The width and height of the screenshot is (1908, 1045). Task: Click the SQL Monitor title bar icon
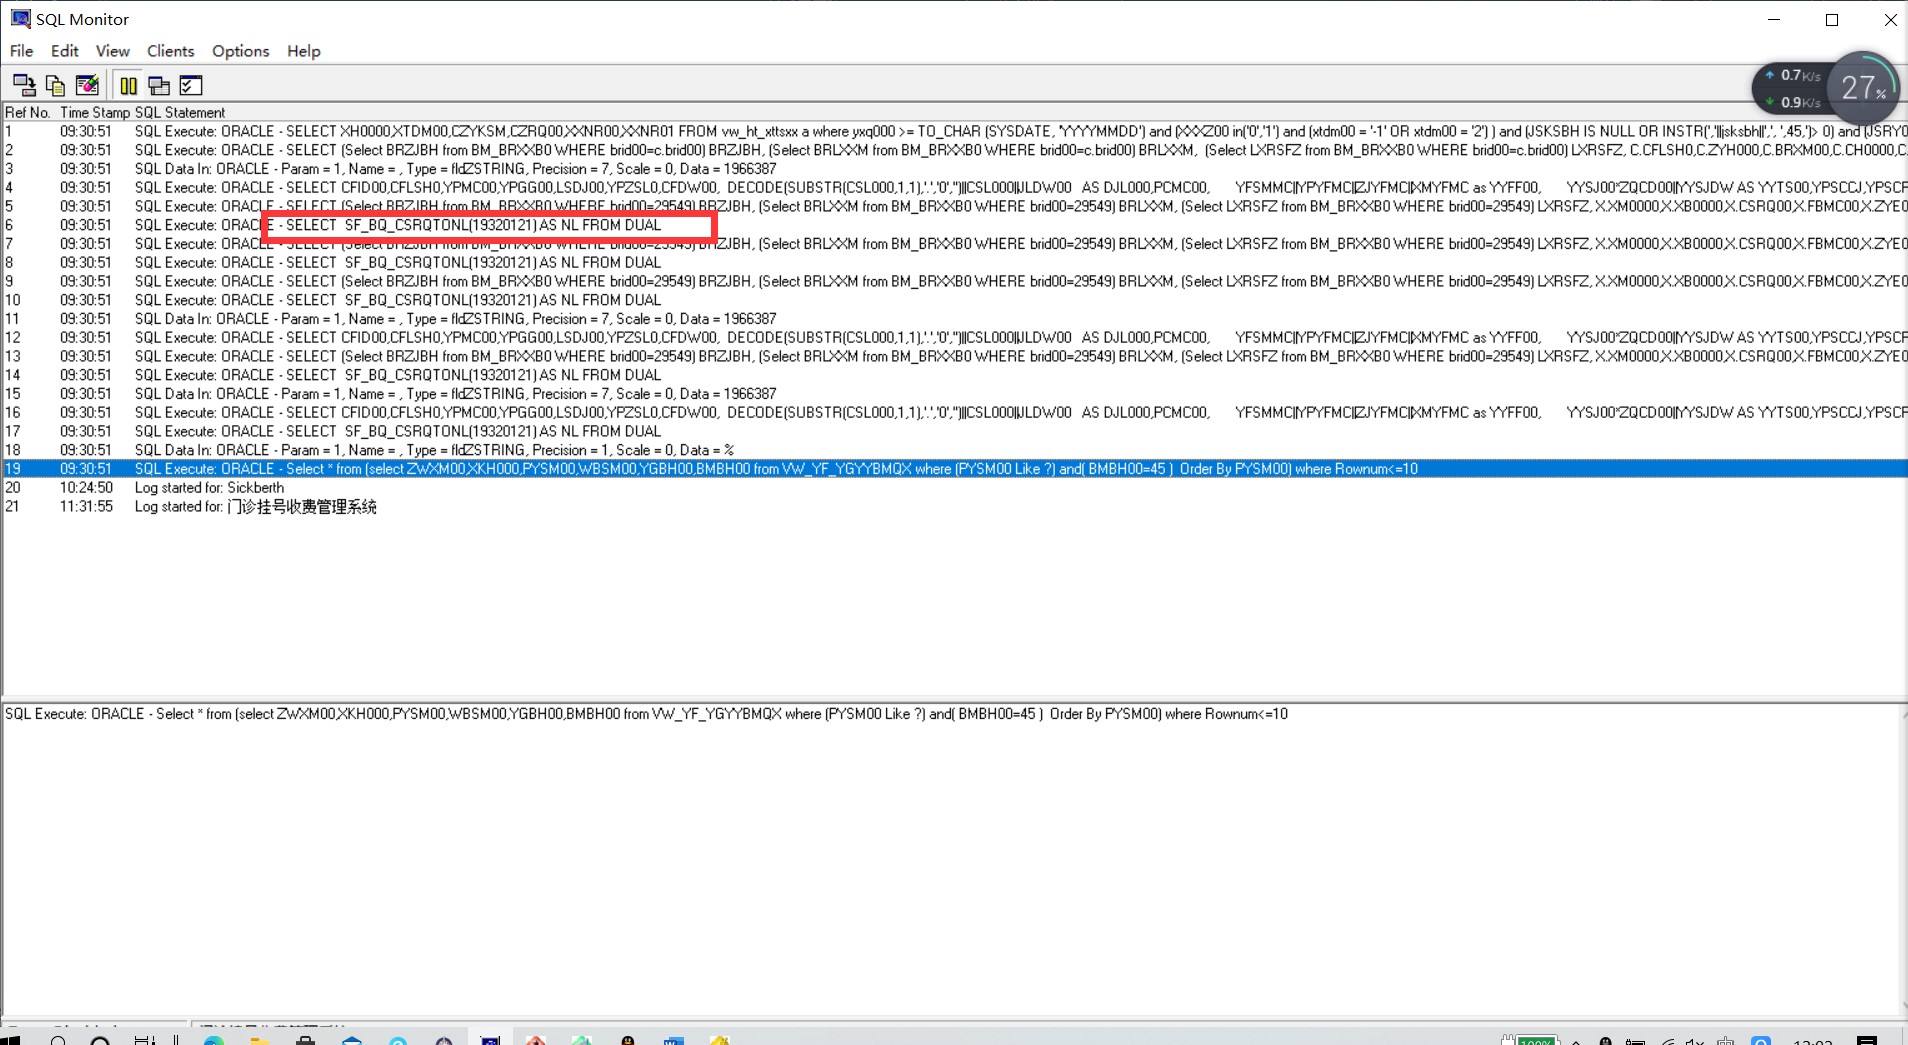click(x=20, y=19)
